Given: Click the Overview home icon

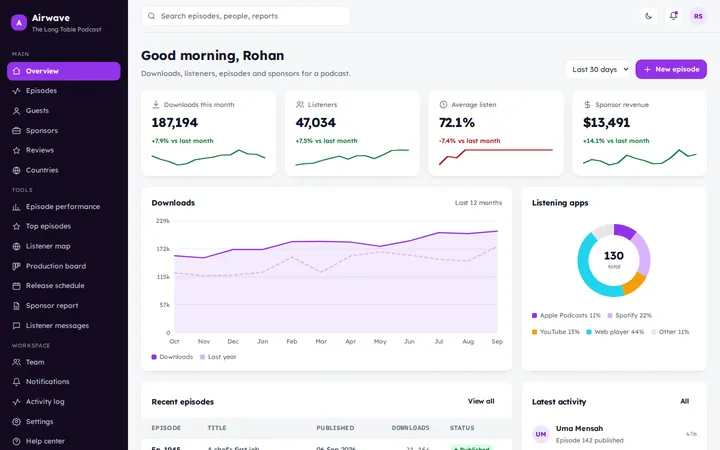Looking at the screenshot, I should click(17, 71).
